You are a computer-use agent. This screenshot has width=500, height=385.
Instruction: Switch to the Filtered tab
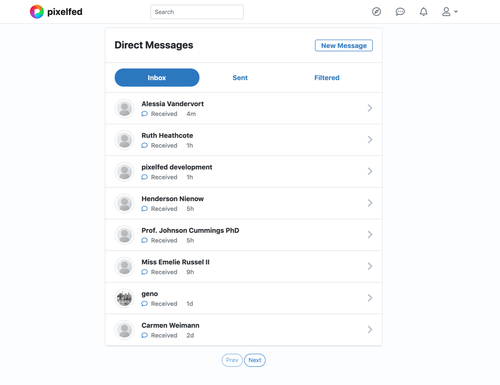327,78
